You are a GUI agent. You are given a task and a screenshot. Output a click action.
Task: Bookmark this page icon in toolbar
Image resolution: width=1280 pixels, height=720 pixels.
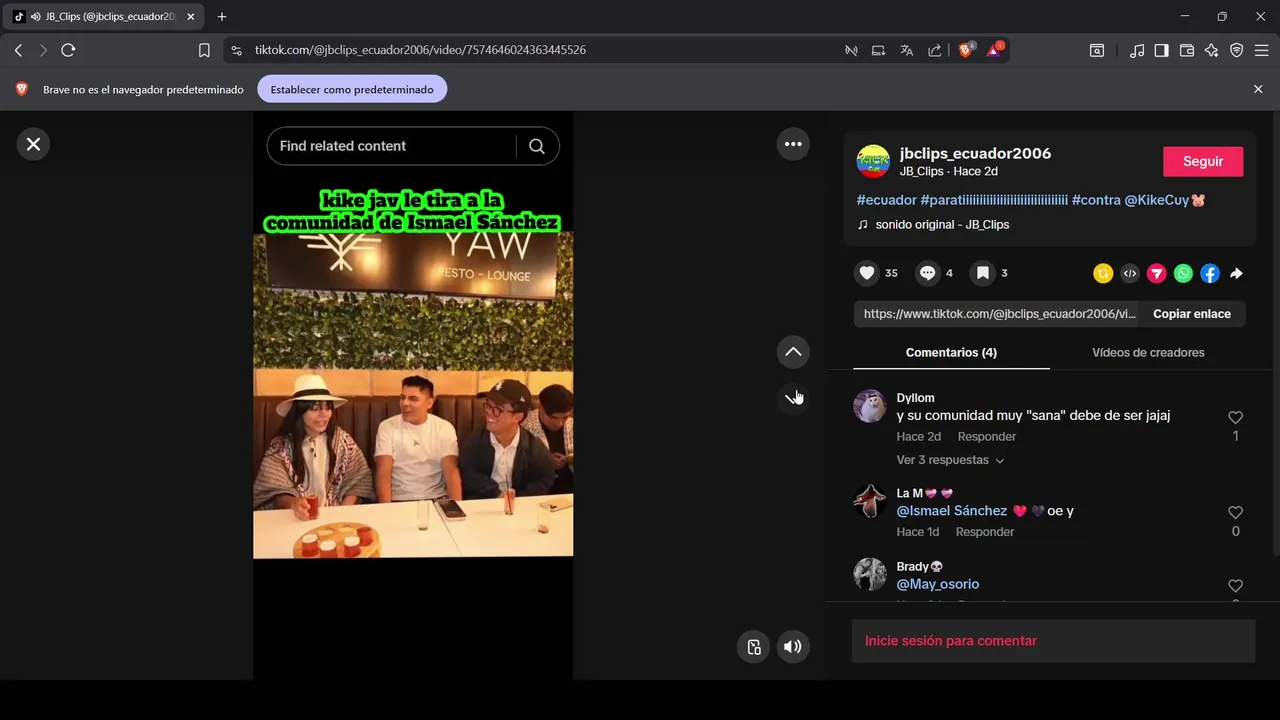pyautogui.click(x=204, y=50)
